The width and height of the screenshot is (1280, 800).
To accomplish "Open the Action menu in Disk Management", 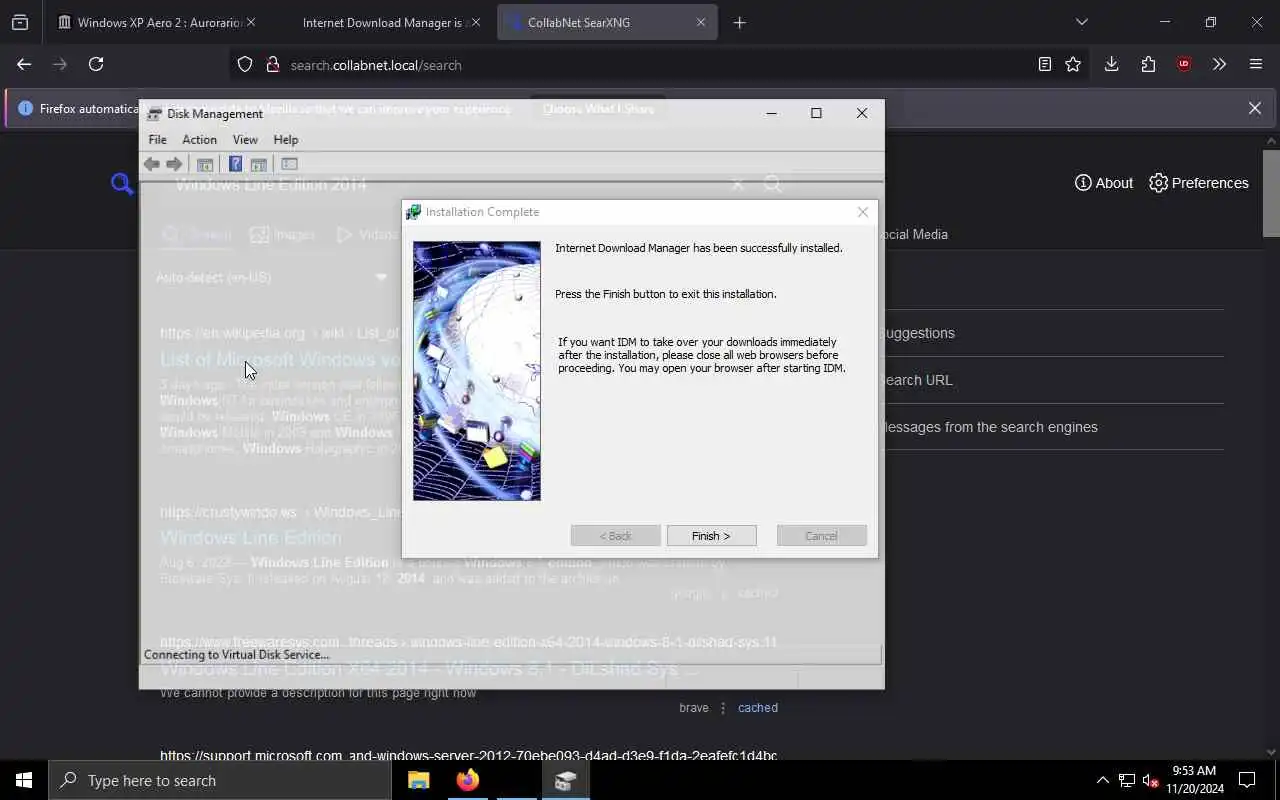I will 199,140.
